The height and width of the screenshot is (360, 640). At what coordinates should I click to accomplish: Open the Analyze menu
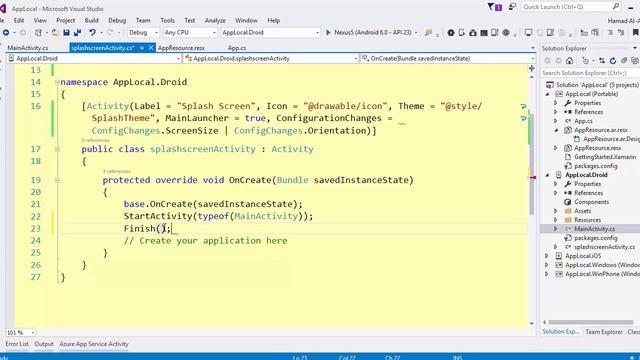215,20
